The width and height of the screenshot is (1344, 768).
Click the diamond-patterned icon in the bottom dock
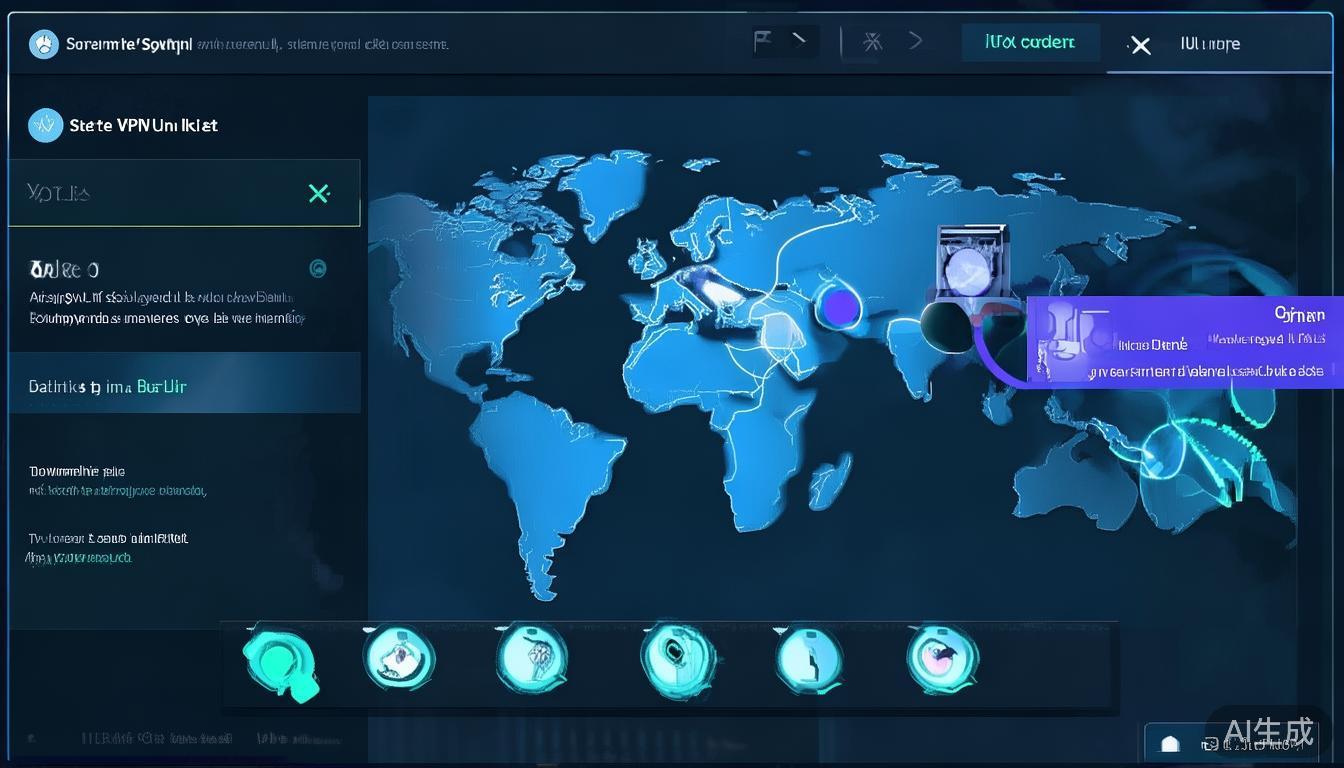click(532, 659)
